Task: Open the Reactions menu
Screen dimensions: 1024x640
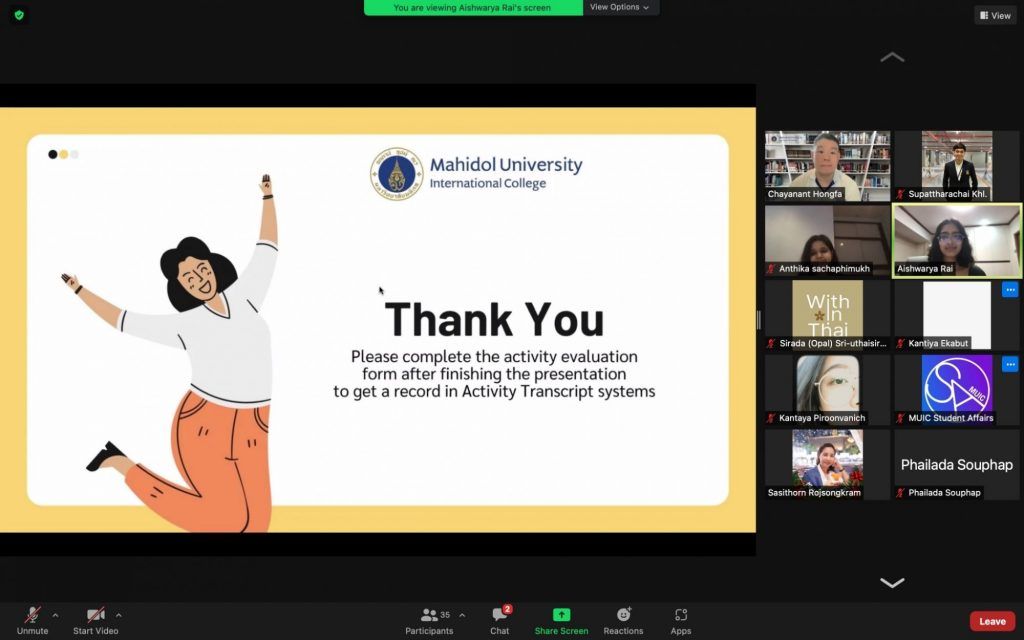Action: pos(623,619)
